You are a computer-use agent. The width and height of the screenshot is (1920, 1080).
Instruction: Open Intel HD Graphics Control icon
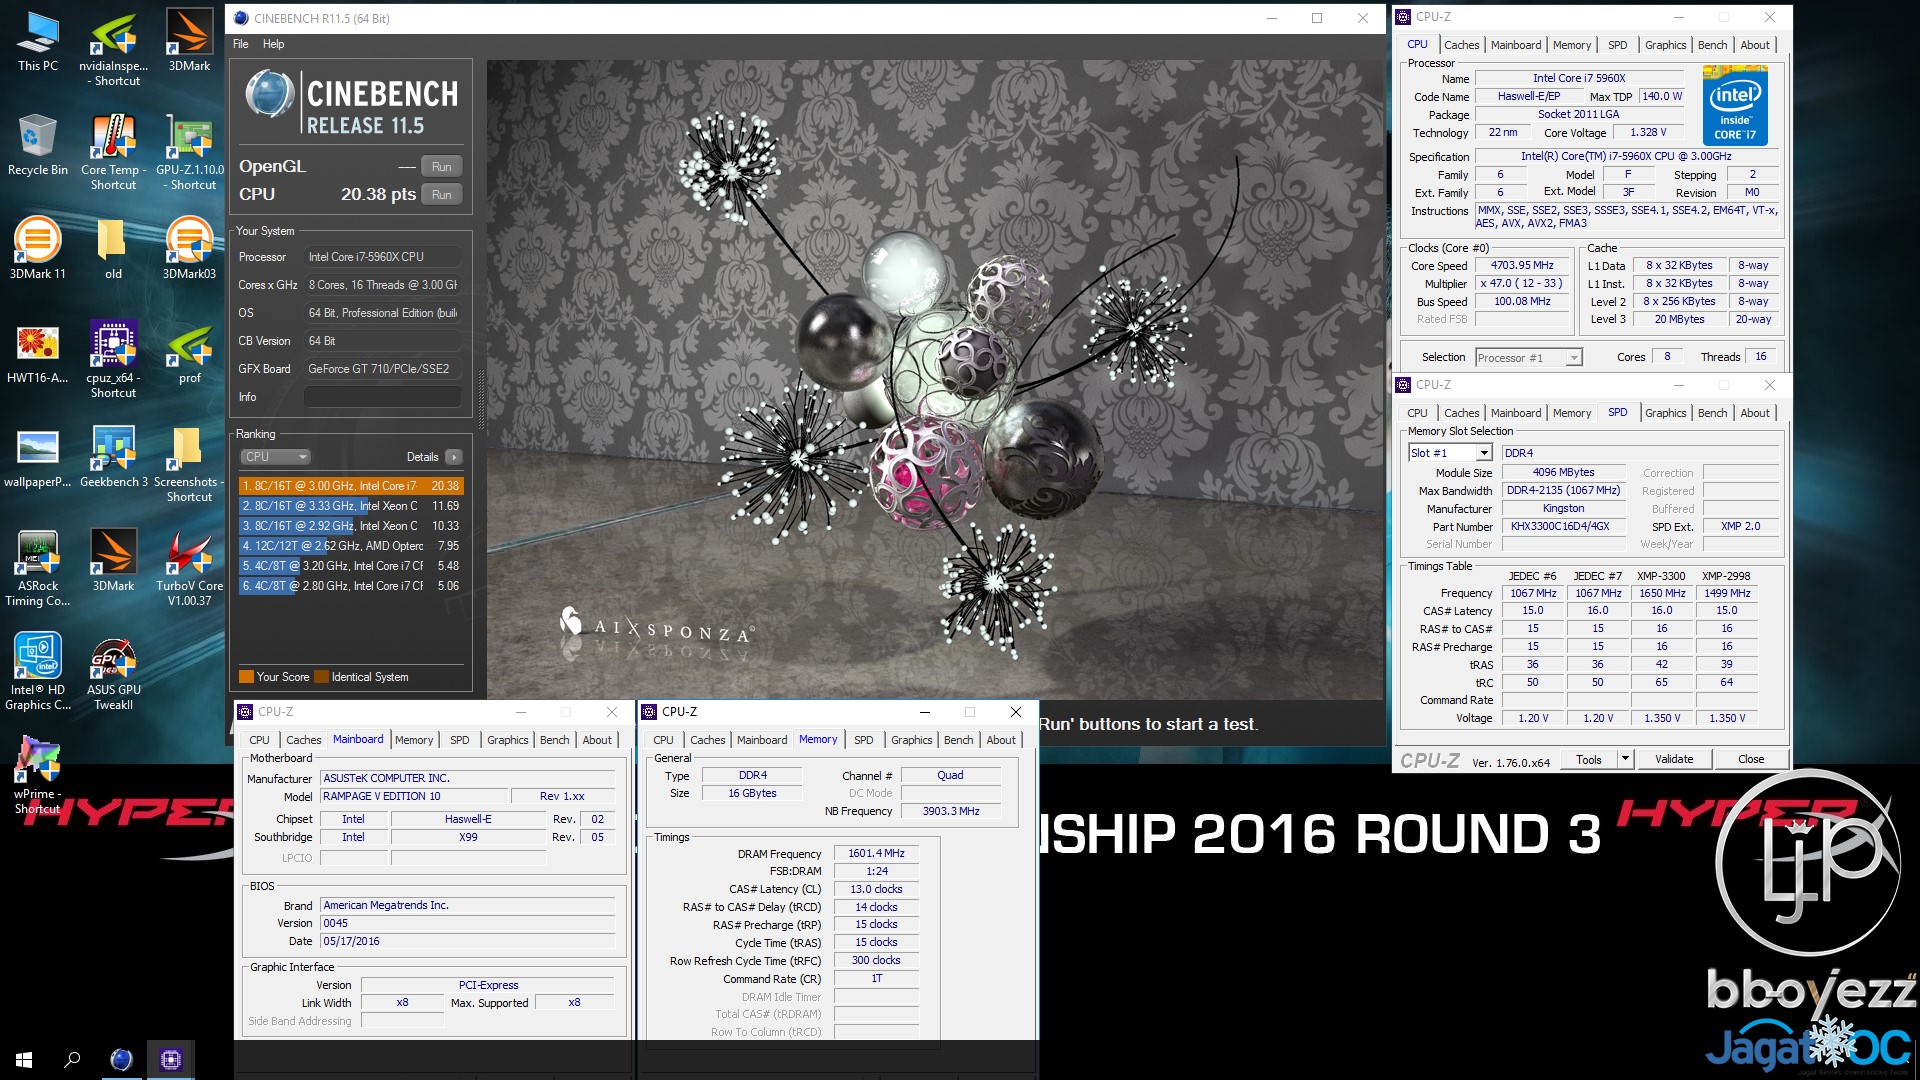click(37, 672)
